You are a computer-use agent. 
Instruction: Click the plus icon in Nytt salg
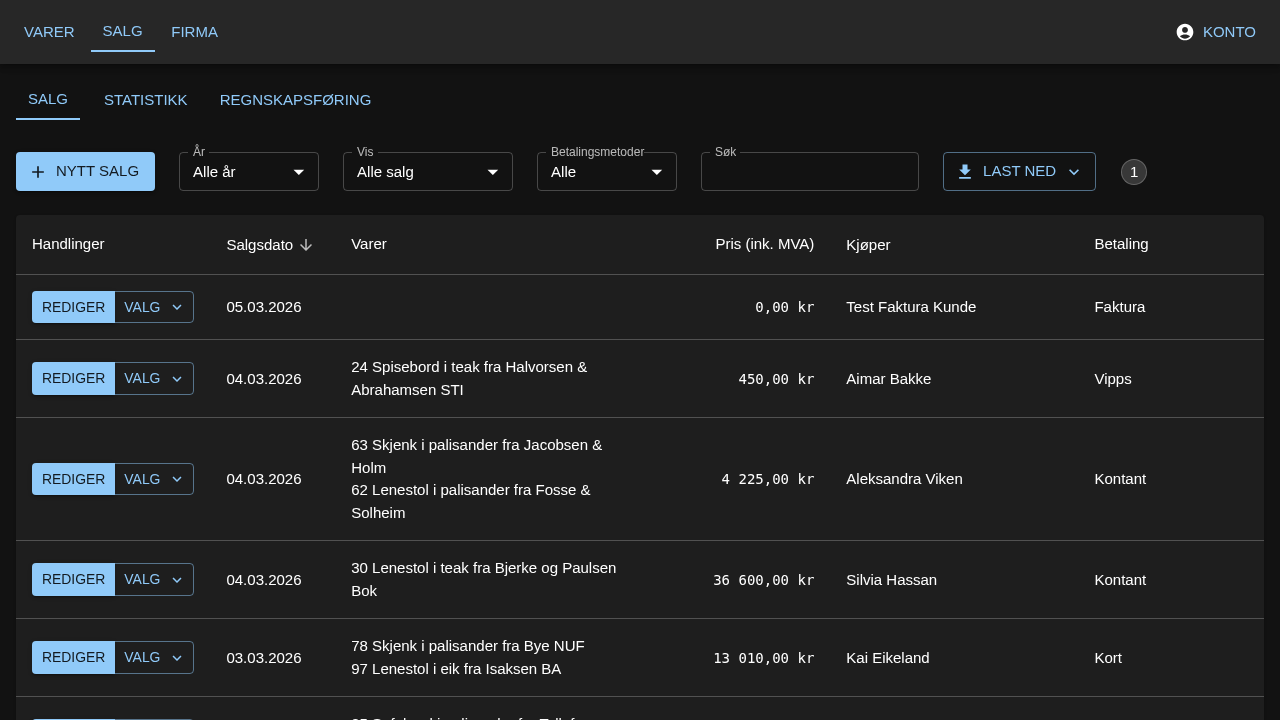tap(38, 172)
